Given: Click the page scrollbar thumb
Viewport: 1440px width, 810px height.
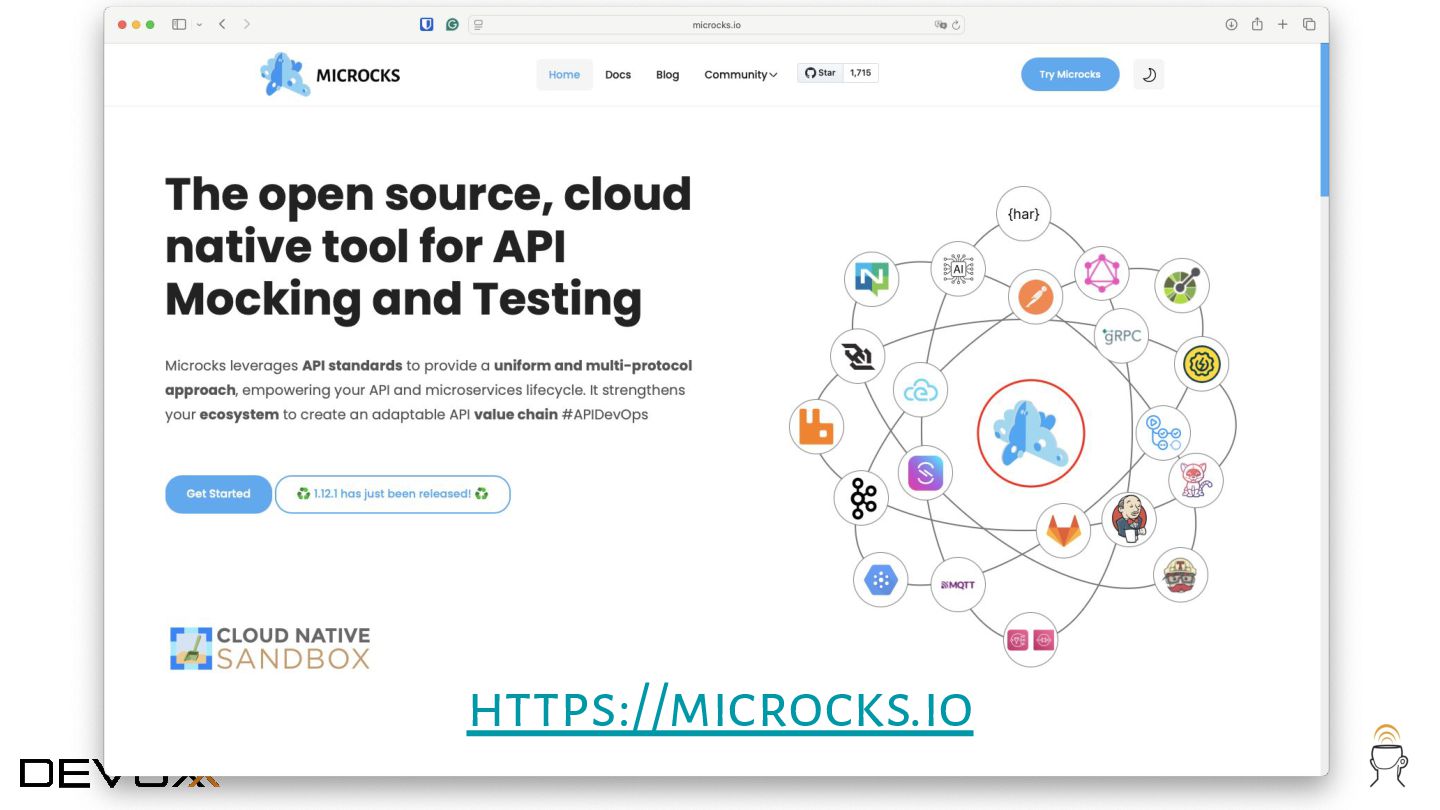Looking at the screenshot, I should [x=1325, y=120].
